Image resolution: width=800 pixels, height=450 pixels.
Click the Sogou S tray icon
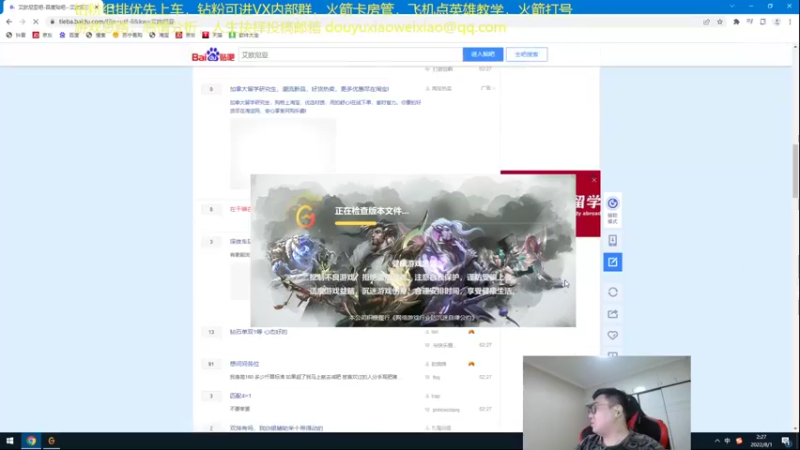pyautogui.click(x=739, y=441)
